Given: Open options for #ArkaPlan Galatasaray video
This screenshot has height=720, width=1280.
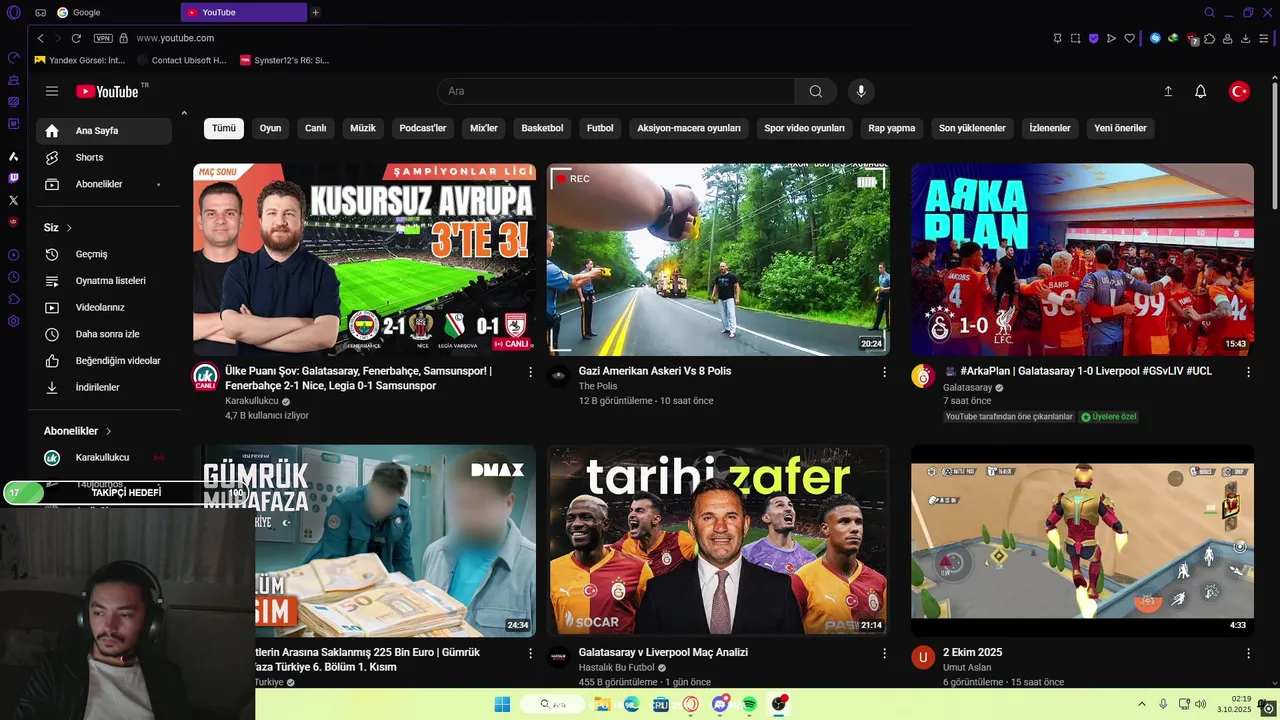Looking at the screenshot, I should (x=1248, y=372).
